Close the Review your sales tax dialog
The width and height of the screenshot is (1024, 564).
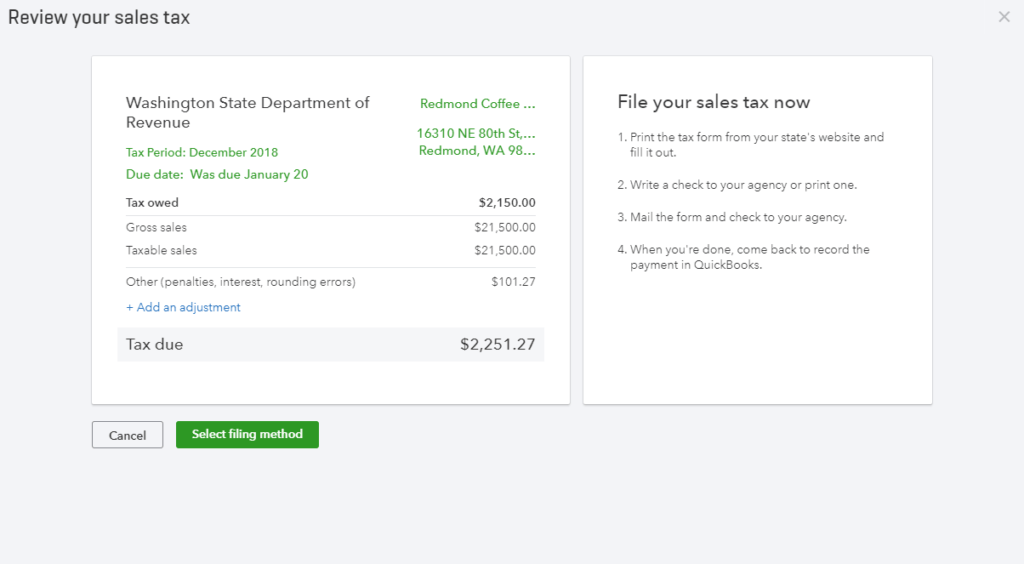(x=1004, y=17)
